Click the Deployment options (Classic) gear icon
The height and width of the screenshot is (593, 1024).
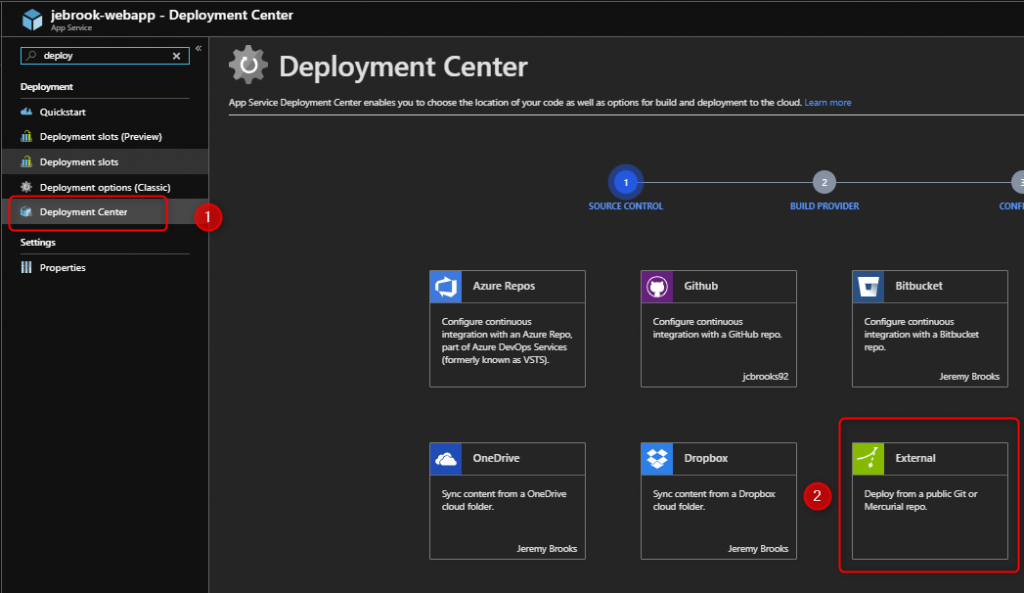[x=26, y=187]
